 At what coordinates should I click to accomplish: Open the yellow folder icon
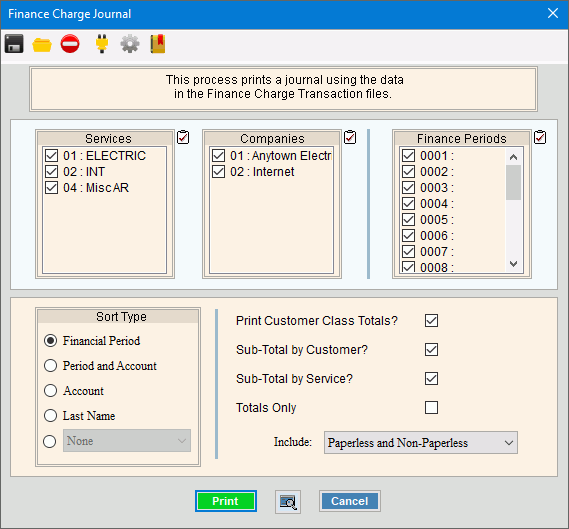click(x=42, y=45)
